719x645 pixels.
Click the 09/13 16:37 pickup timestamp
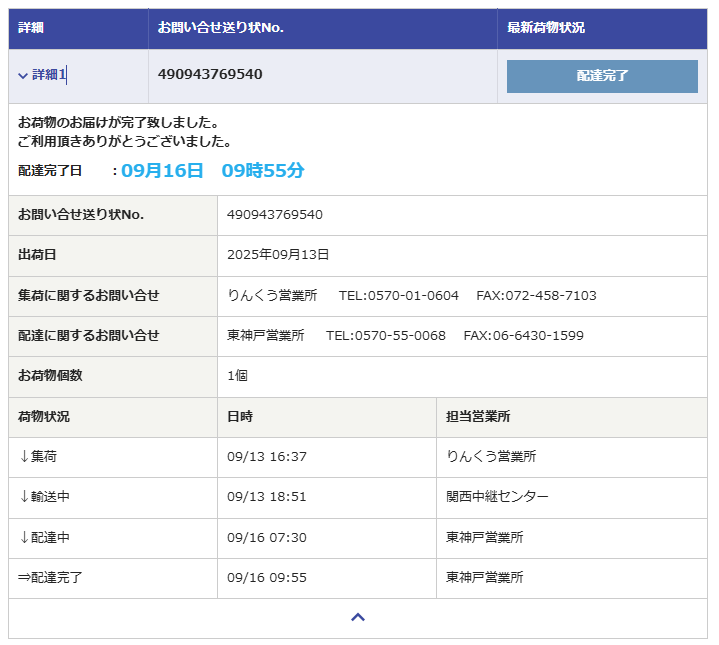266,457
